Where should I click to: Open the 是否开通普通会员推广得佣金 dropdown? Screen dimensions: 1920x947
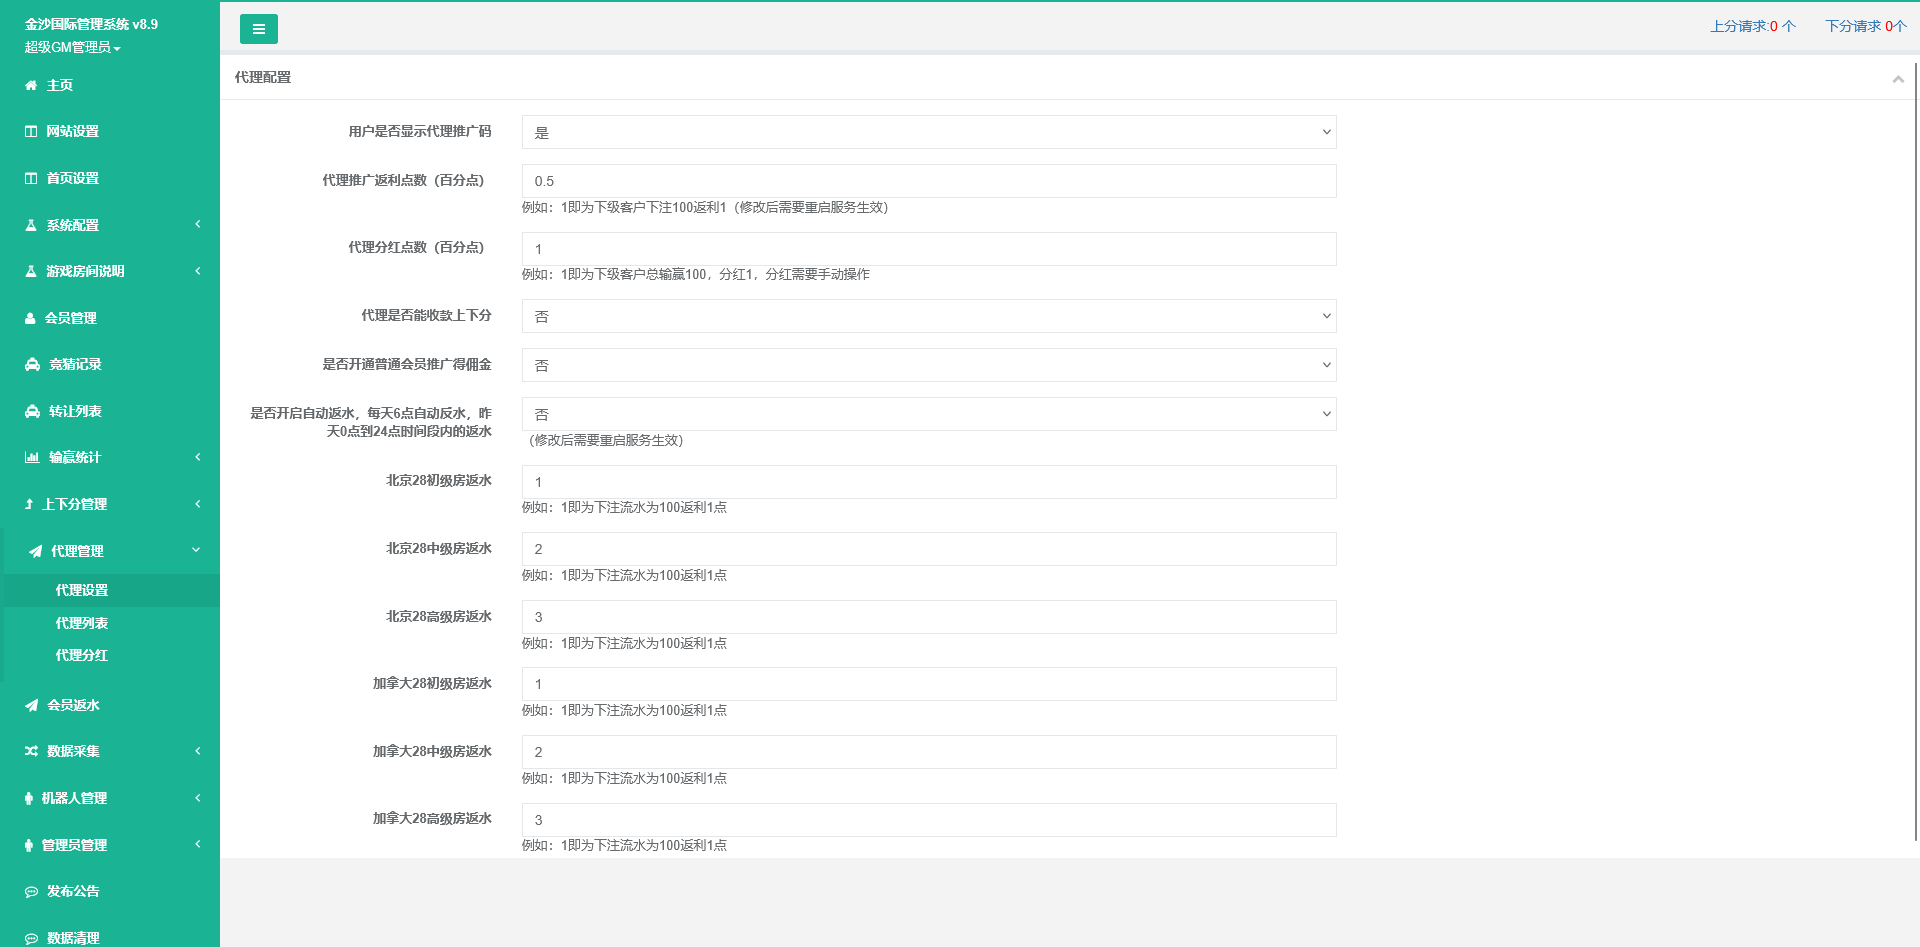coord(928,365)
